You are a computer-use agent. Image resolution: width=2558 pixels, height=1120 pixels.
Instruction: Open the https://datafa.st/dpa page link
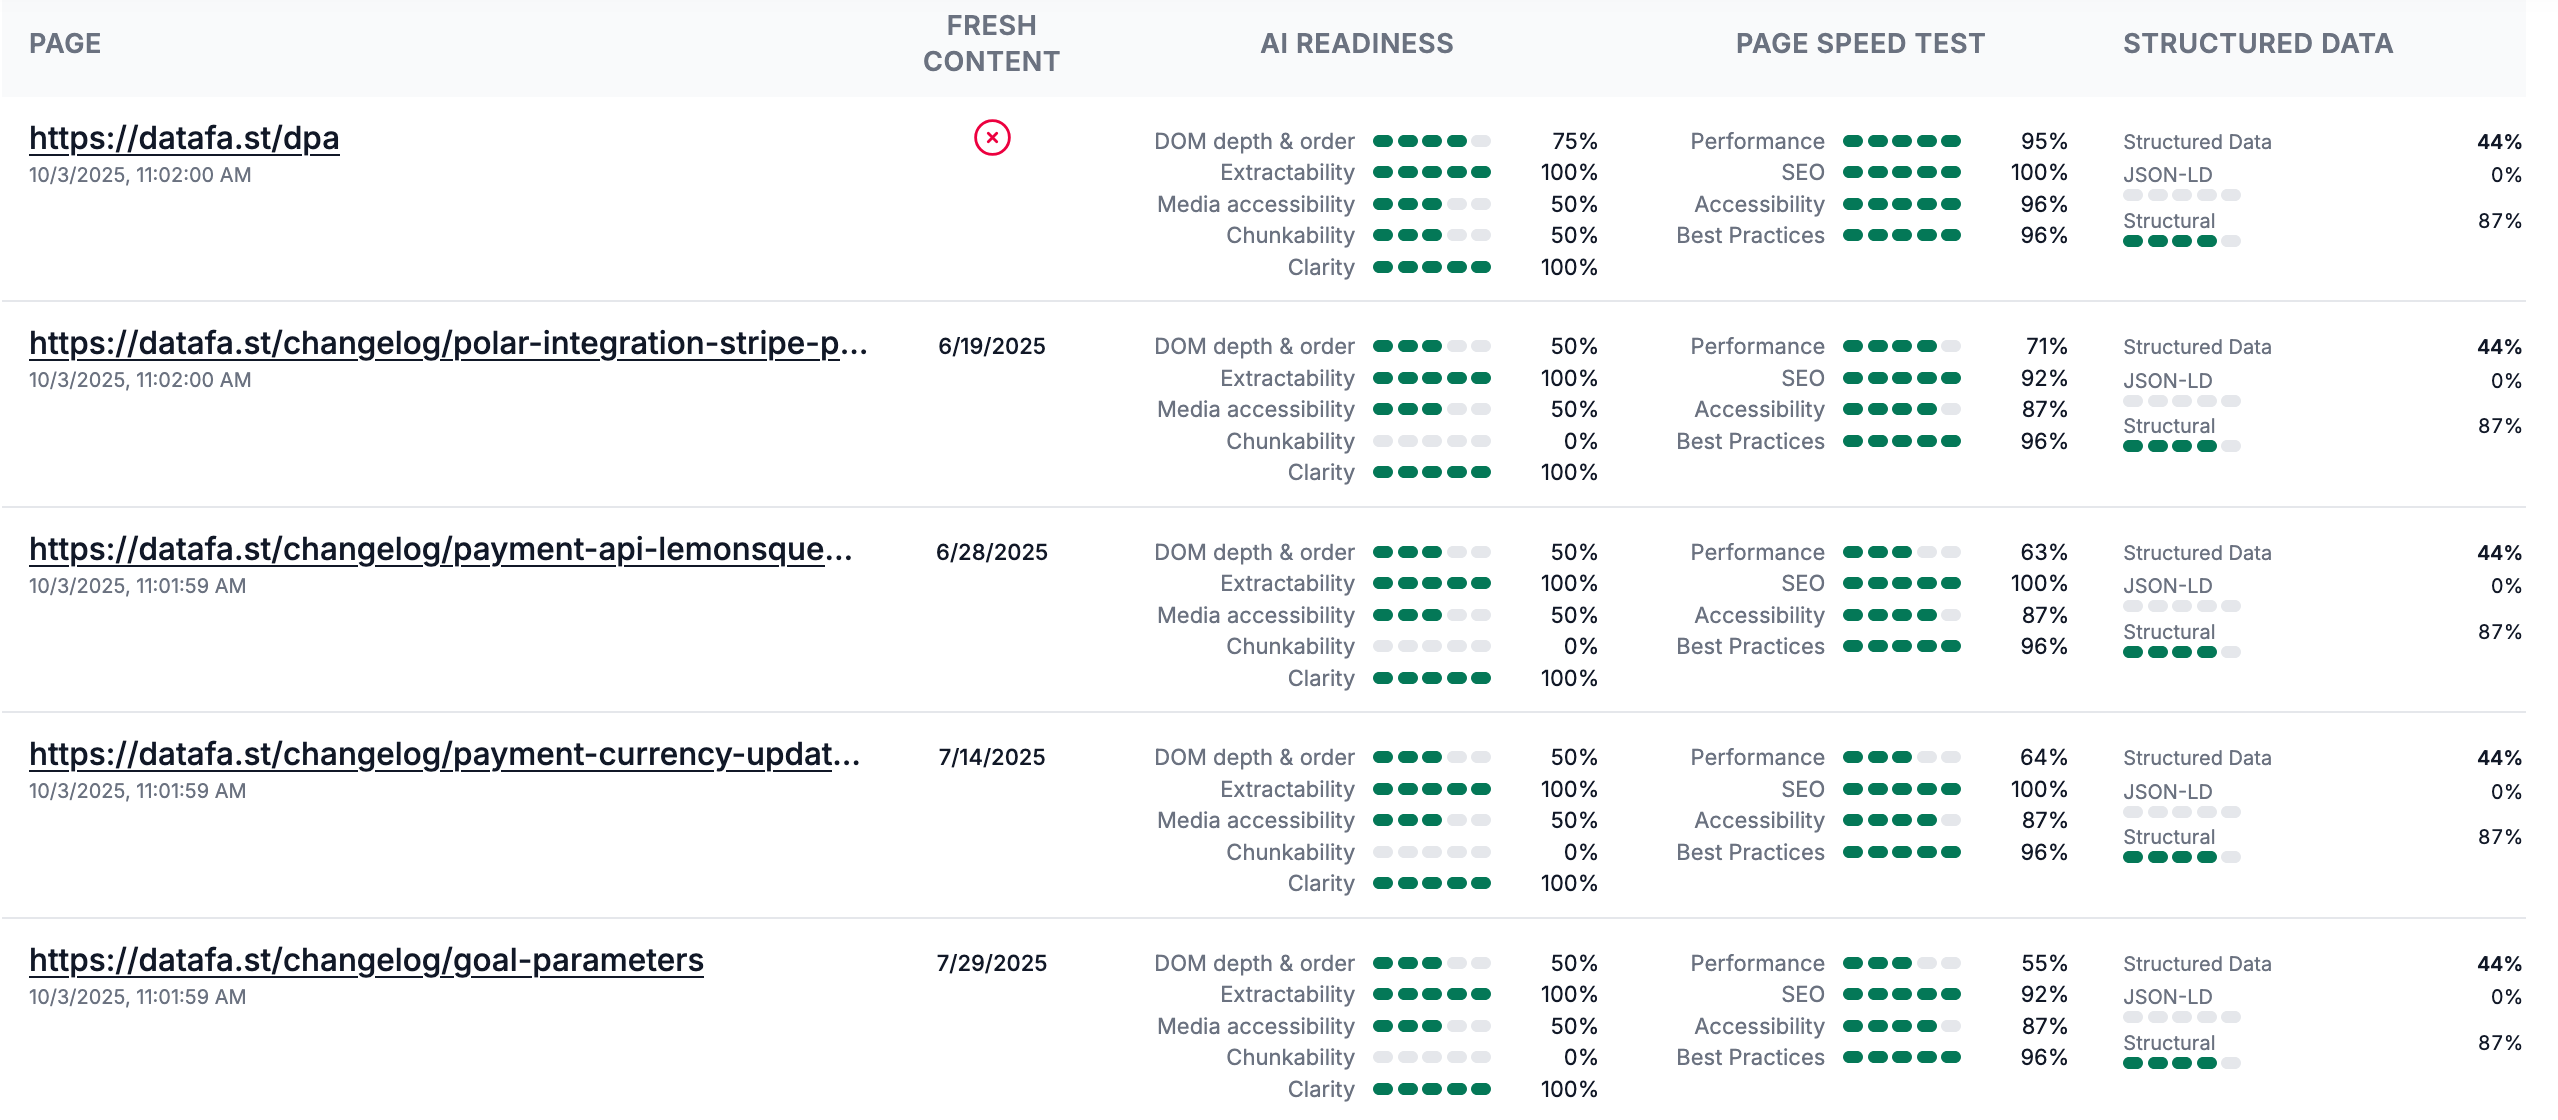click(x=184, y=137)
